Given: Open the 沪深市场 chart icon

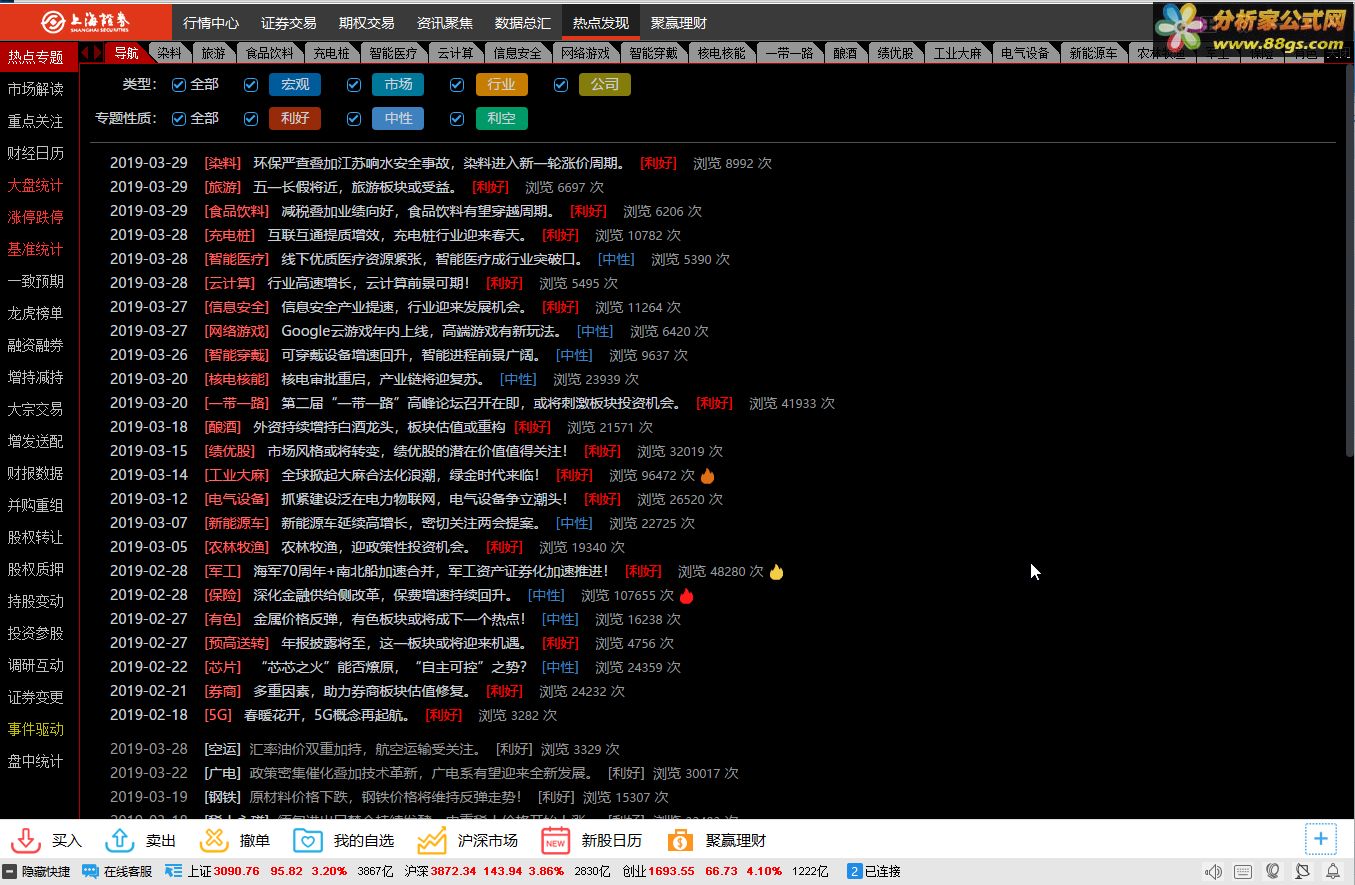Looking at the screenshot, I should click(x=432, y=840).
